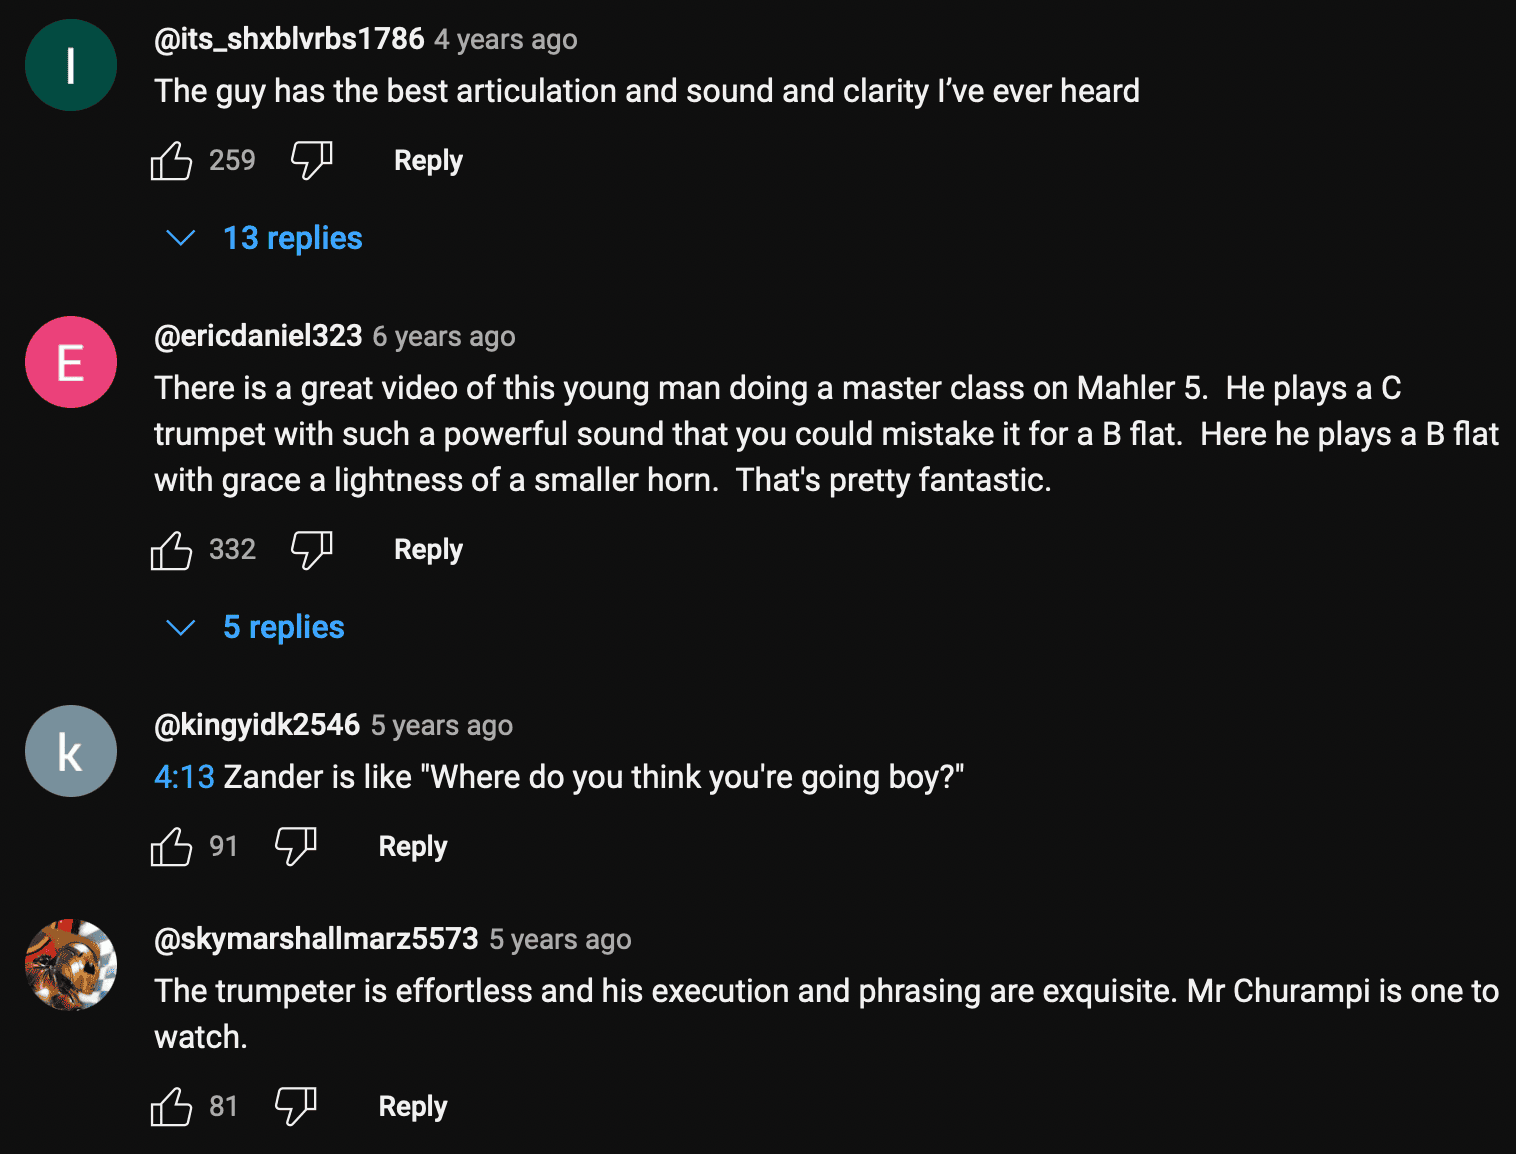Dislike the Zander comment

[x=295, y=846]
